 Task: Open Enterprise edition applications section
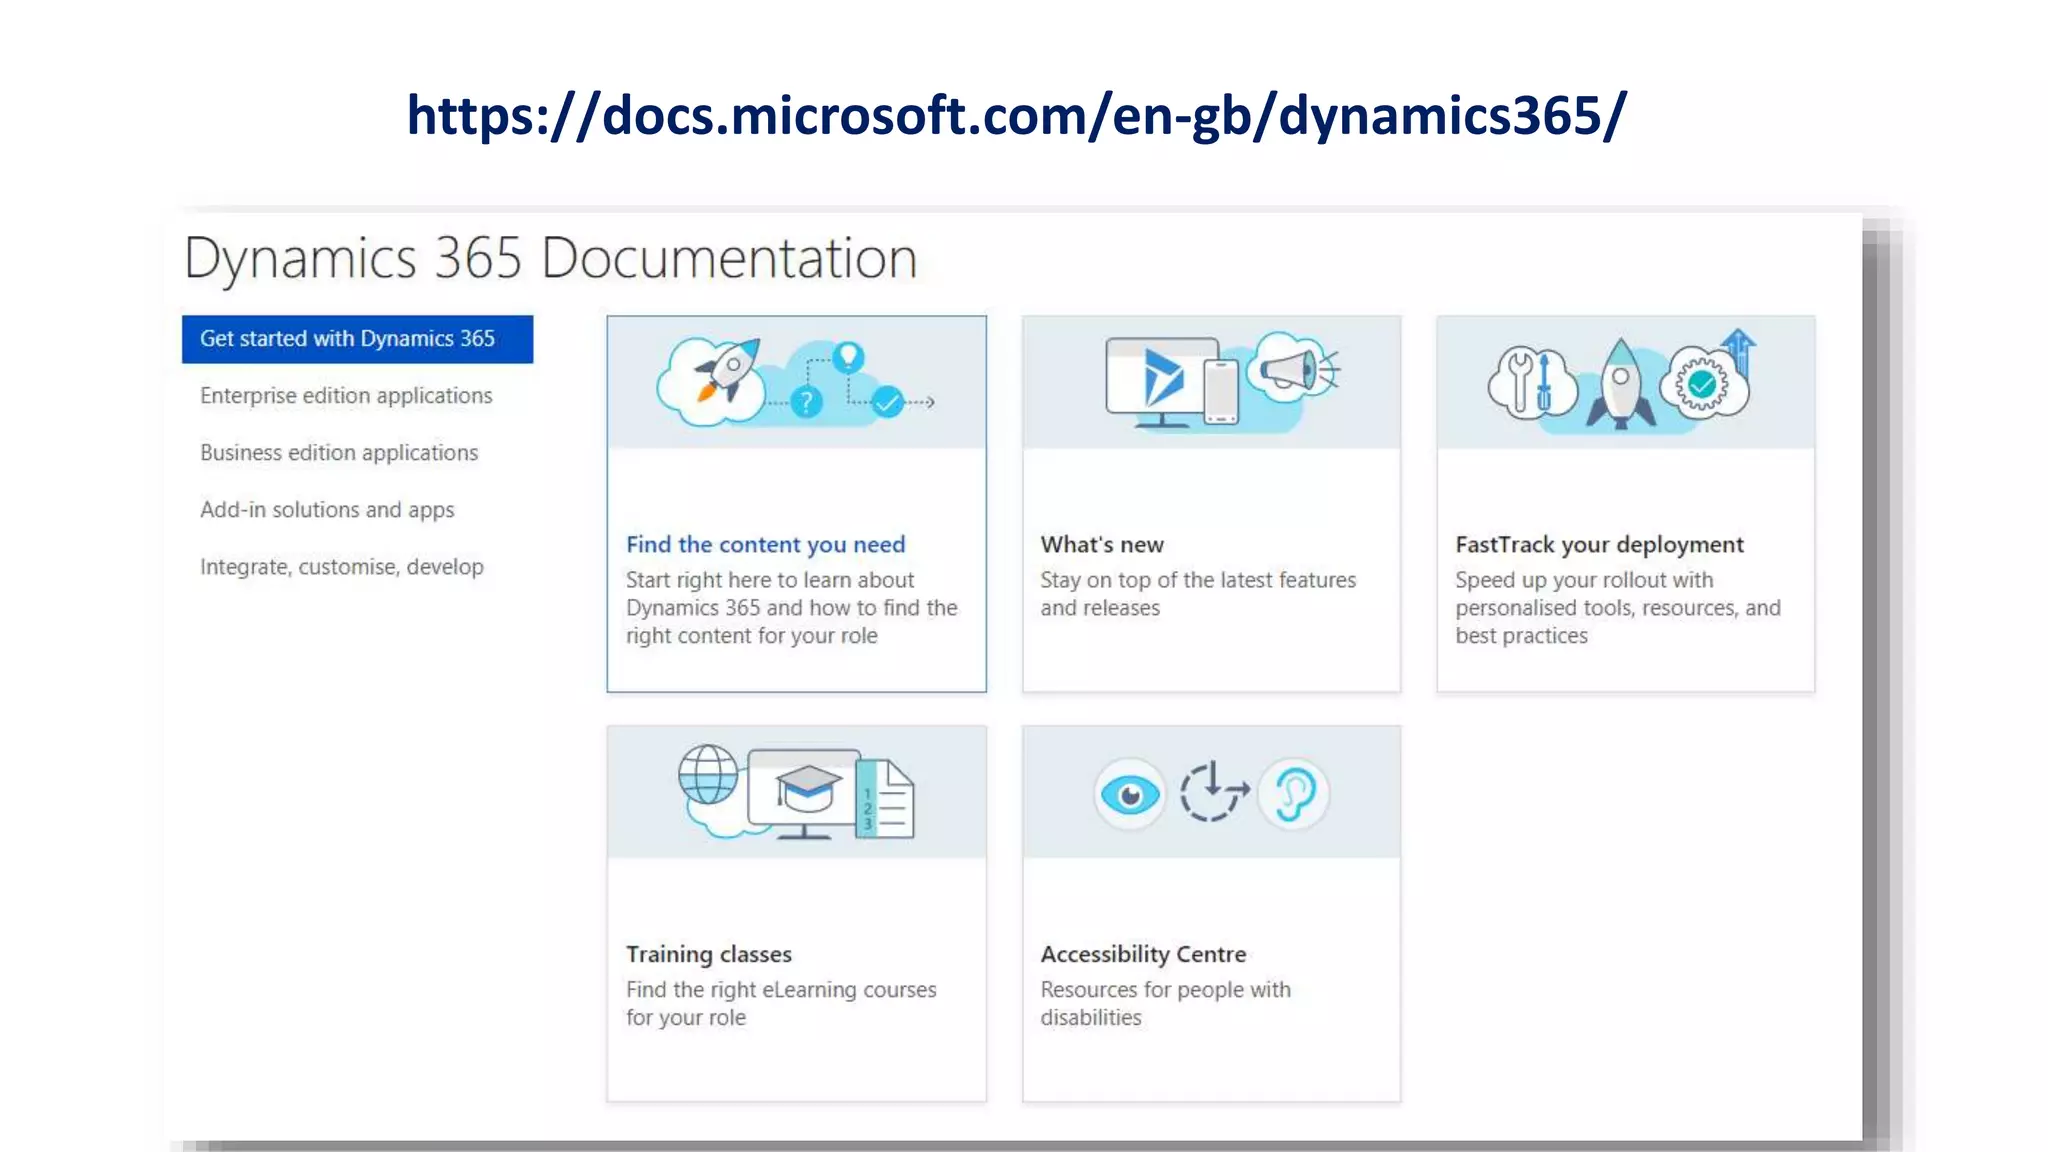tap(346, 396)
